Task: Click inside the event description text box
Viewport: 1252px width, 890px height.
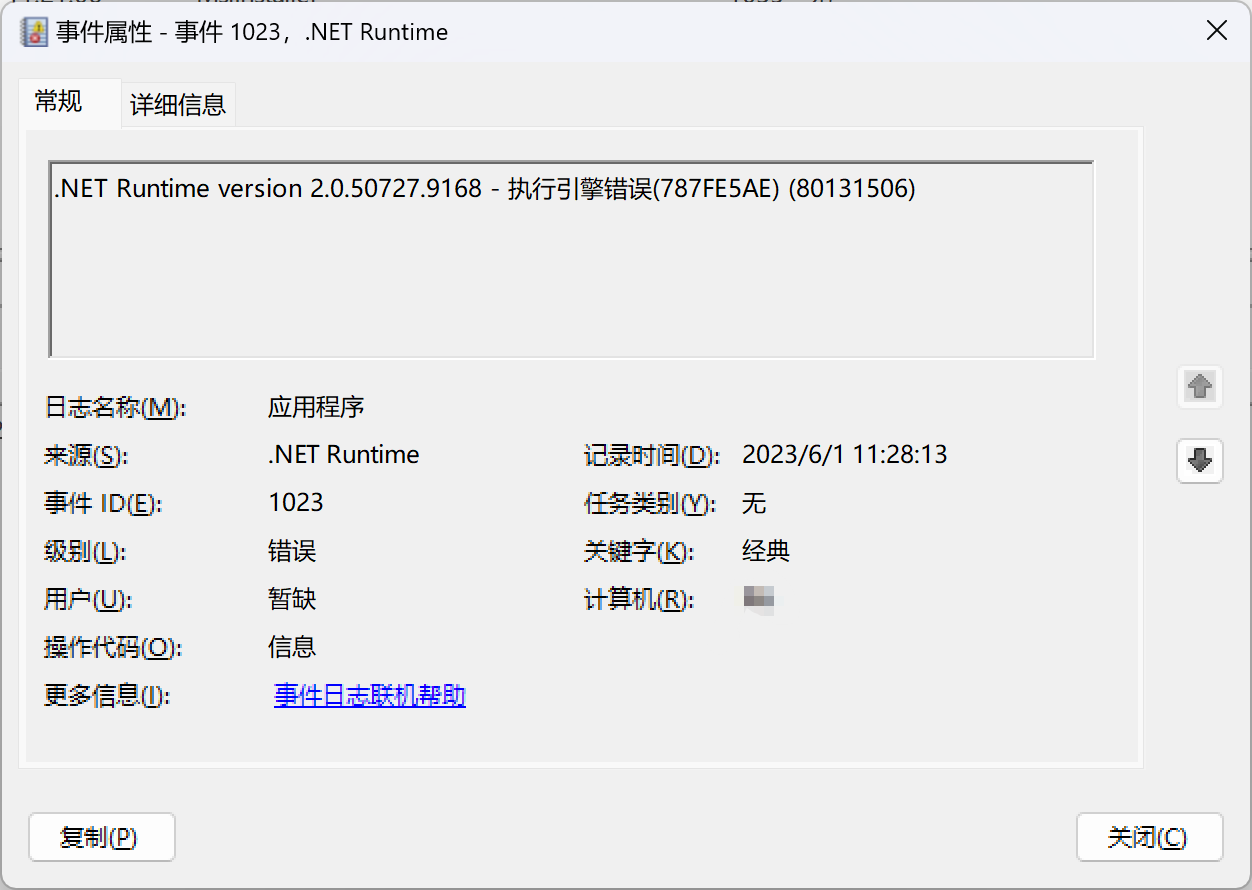Action: point(571,259)
